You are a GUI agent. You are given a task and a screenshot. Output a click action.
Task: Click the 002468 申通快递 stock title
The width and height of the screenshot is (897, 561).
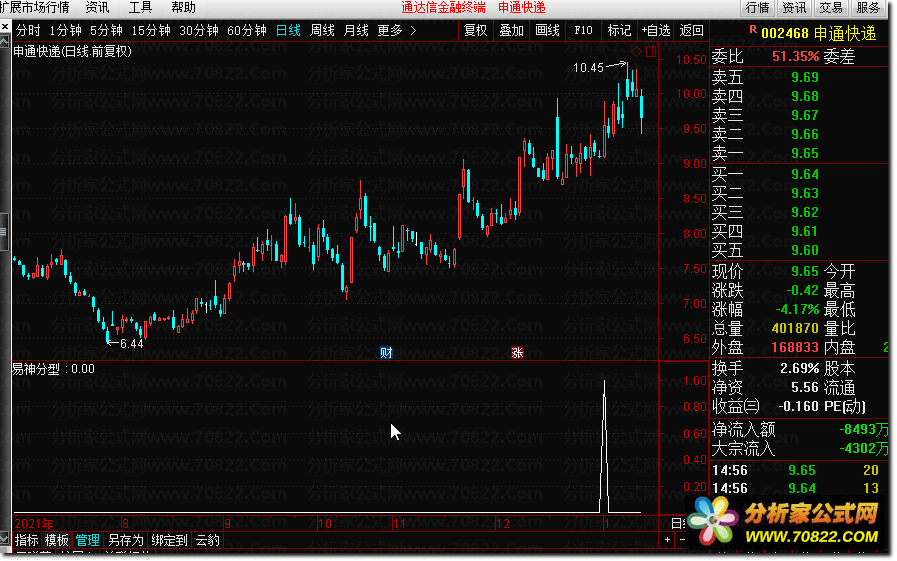coord(818,33)
